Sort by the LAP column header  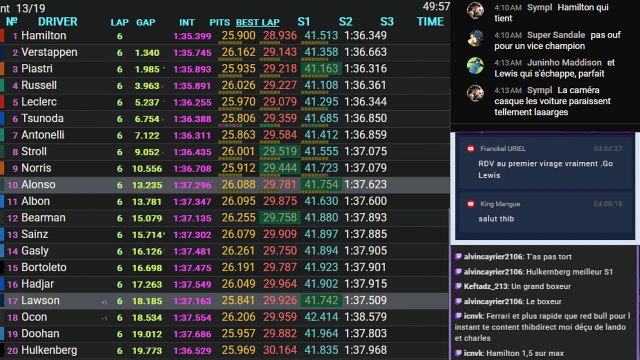click(120, 22)
